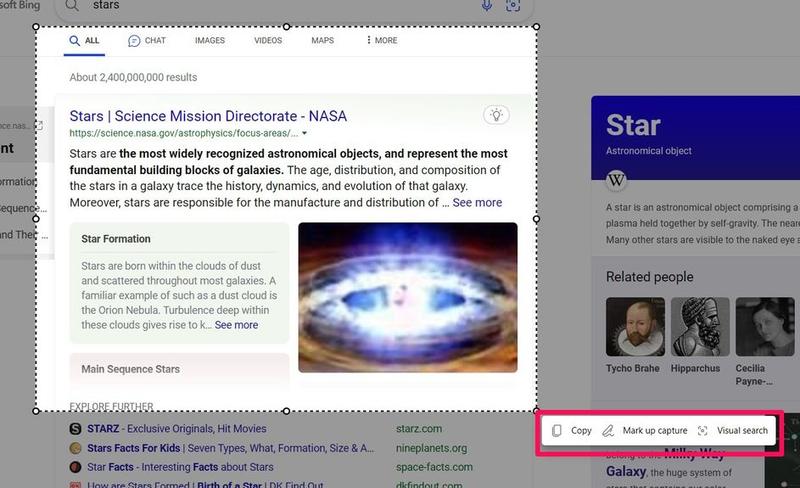This screenshot has height=488, width=800.
Task: Click See more in Star Formation card
Action: click(x=236, y=325)
